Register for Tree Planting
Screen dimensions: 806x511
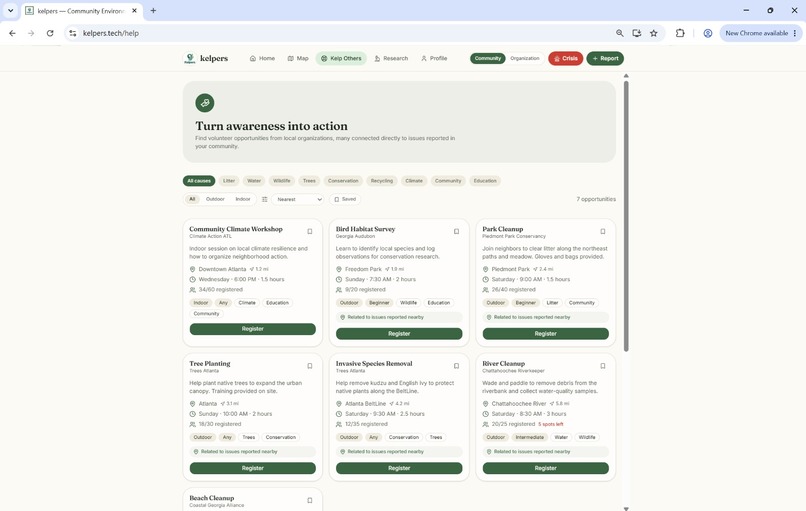tap(252, 468)
